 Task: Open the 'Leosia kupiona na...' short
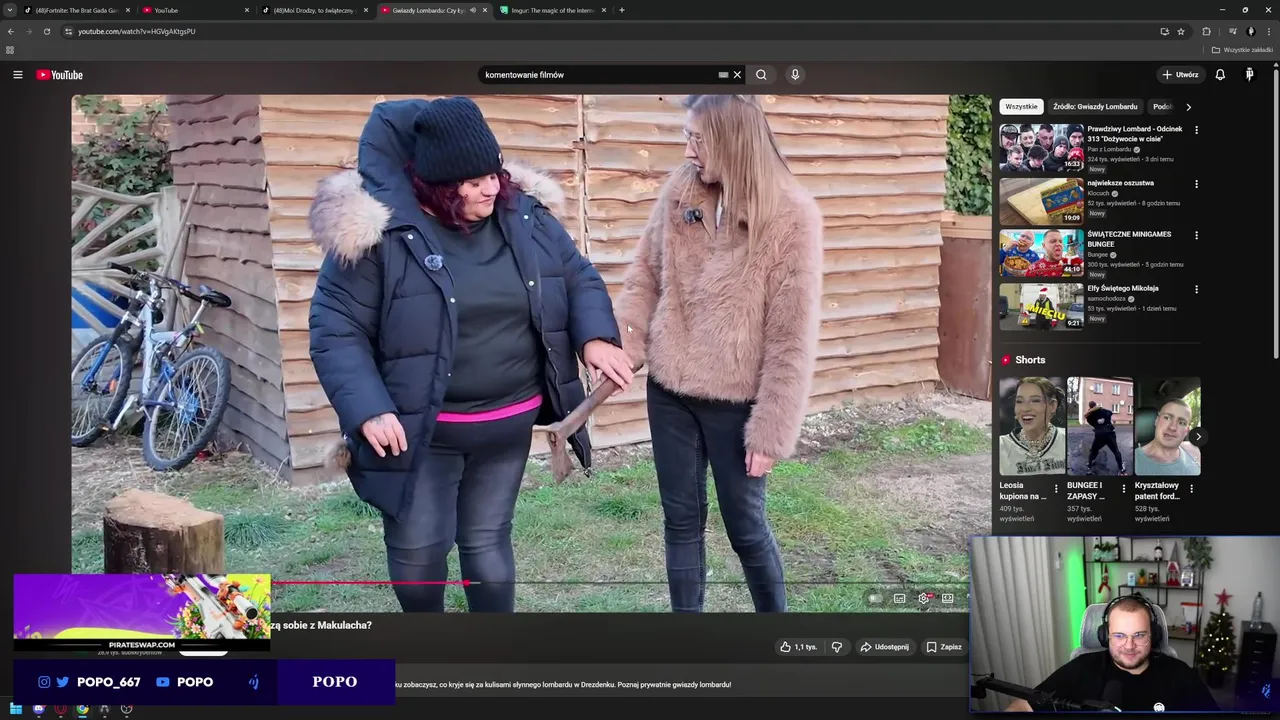tap(1032, 426)
